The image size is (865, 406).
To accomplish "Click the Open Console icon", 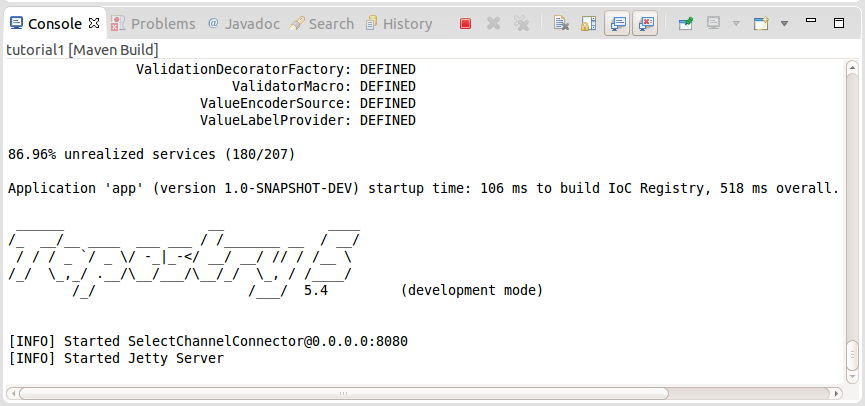I will 762,23.
